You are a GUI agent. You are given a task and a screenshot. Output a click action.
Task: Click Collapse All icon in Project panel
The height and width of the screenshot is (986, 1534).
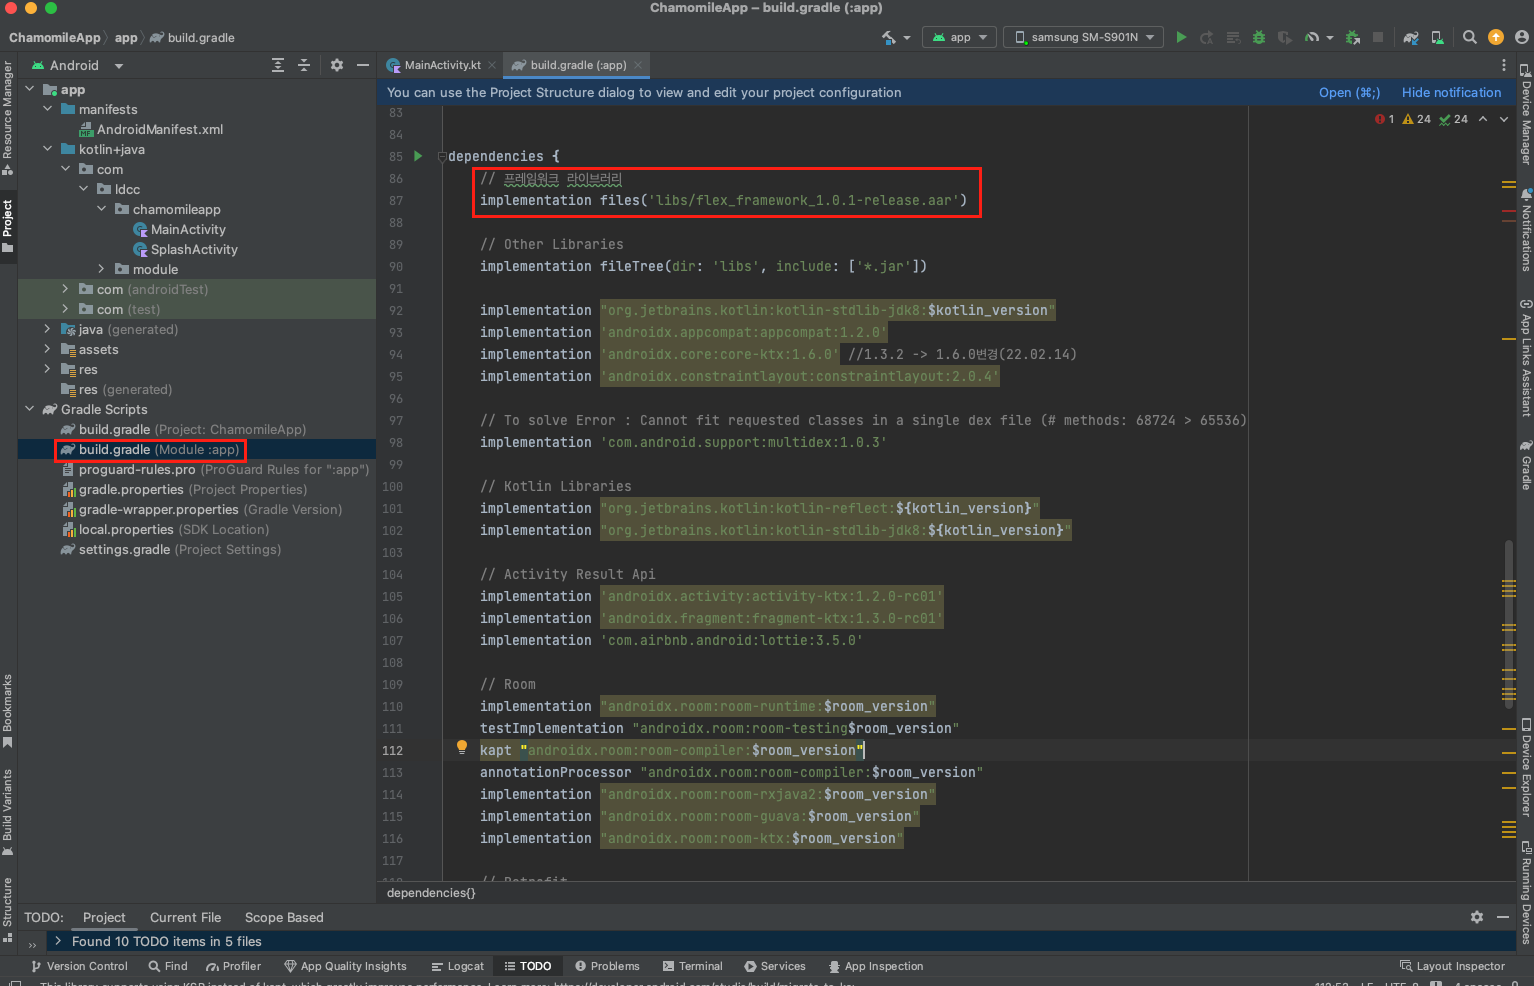304,65
